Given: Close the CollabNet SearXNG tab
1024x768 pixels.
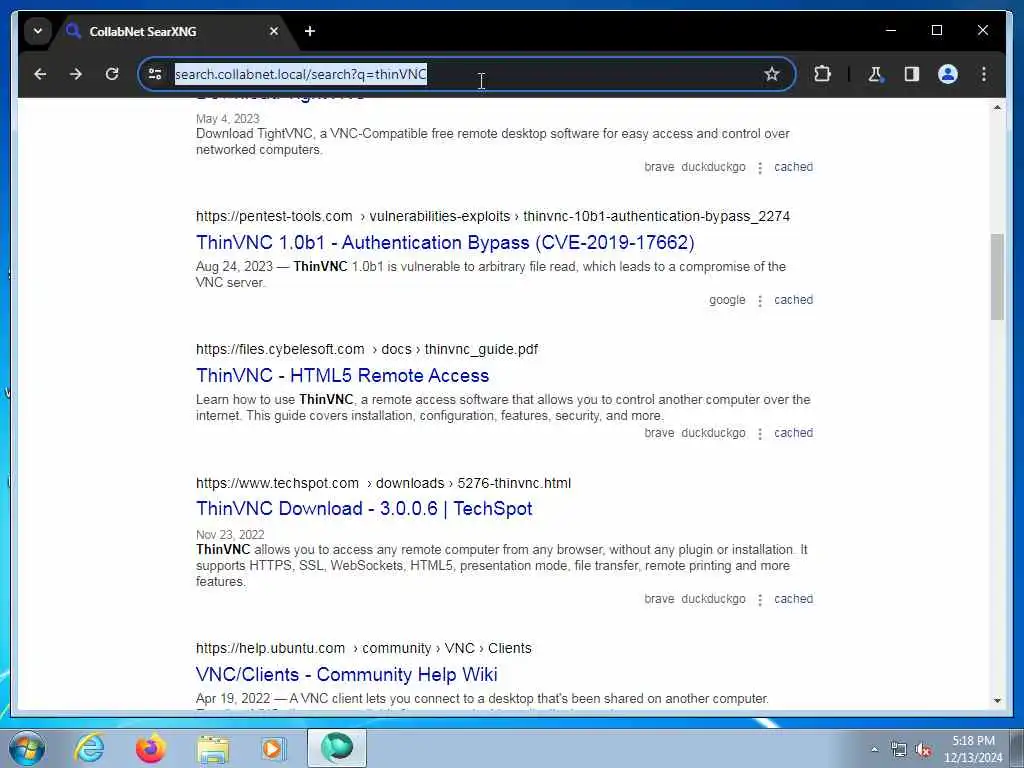Looking at the screenshot, I should 274,31.
